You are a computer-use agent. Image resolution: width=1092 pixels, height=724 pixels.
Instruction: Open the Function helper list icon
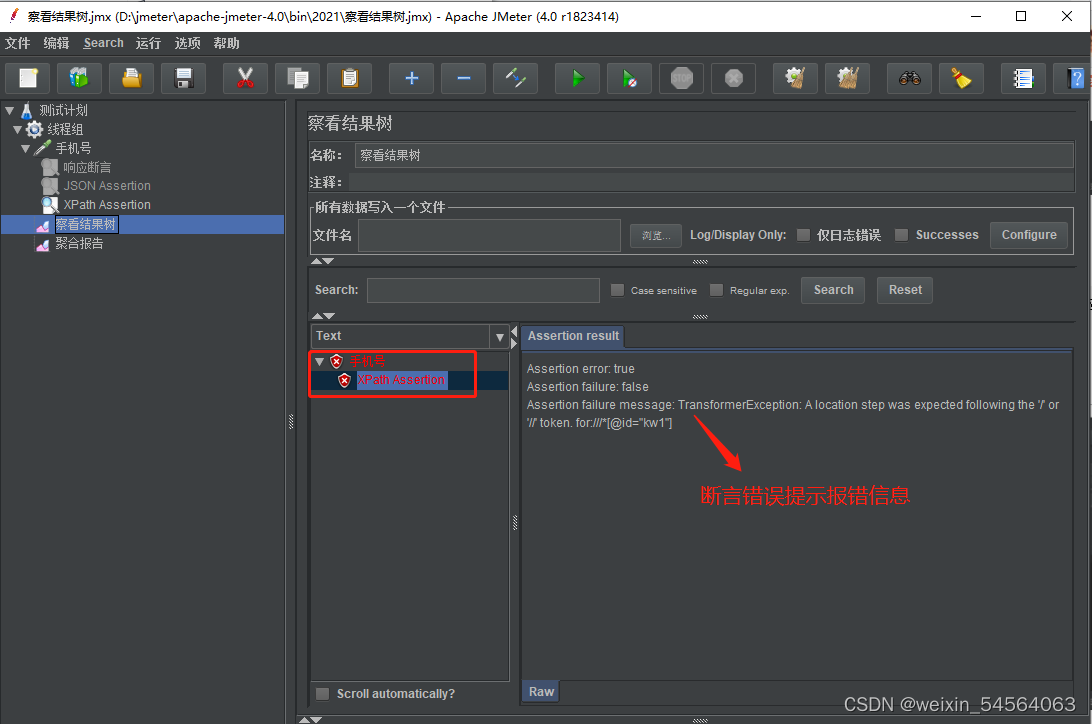pyautogui.click(x=1023, y=78)
